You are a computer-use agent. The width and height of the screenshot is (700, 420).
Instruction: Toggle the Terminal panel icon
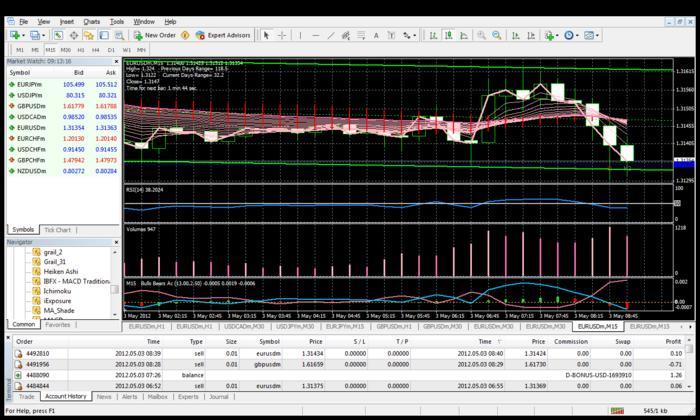[104, 35]
